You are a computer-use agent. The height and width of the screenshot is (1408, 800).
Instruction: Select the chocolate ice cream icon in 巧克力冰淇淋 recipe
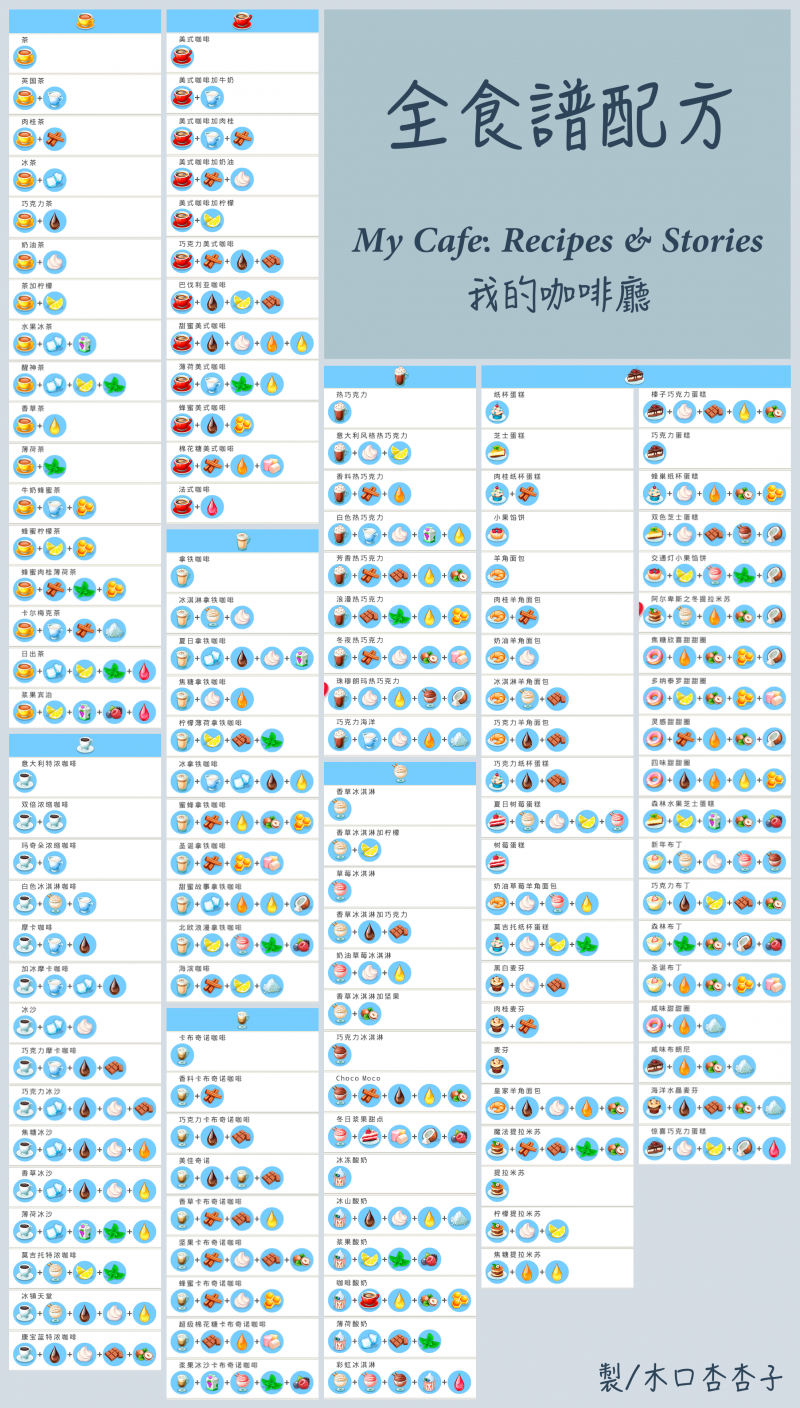point(339,1055)
